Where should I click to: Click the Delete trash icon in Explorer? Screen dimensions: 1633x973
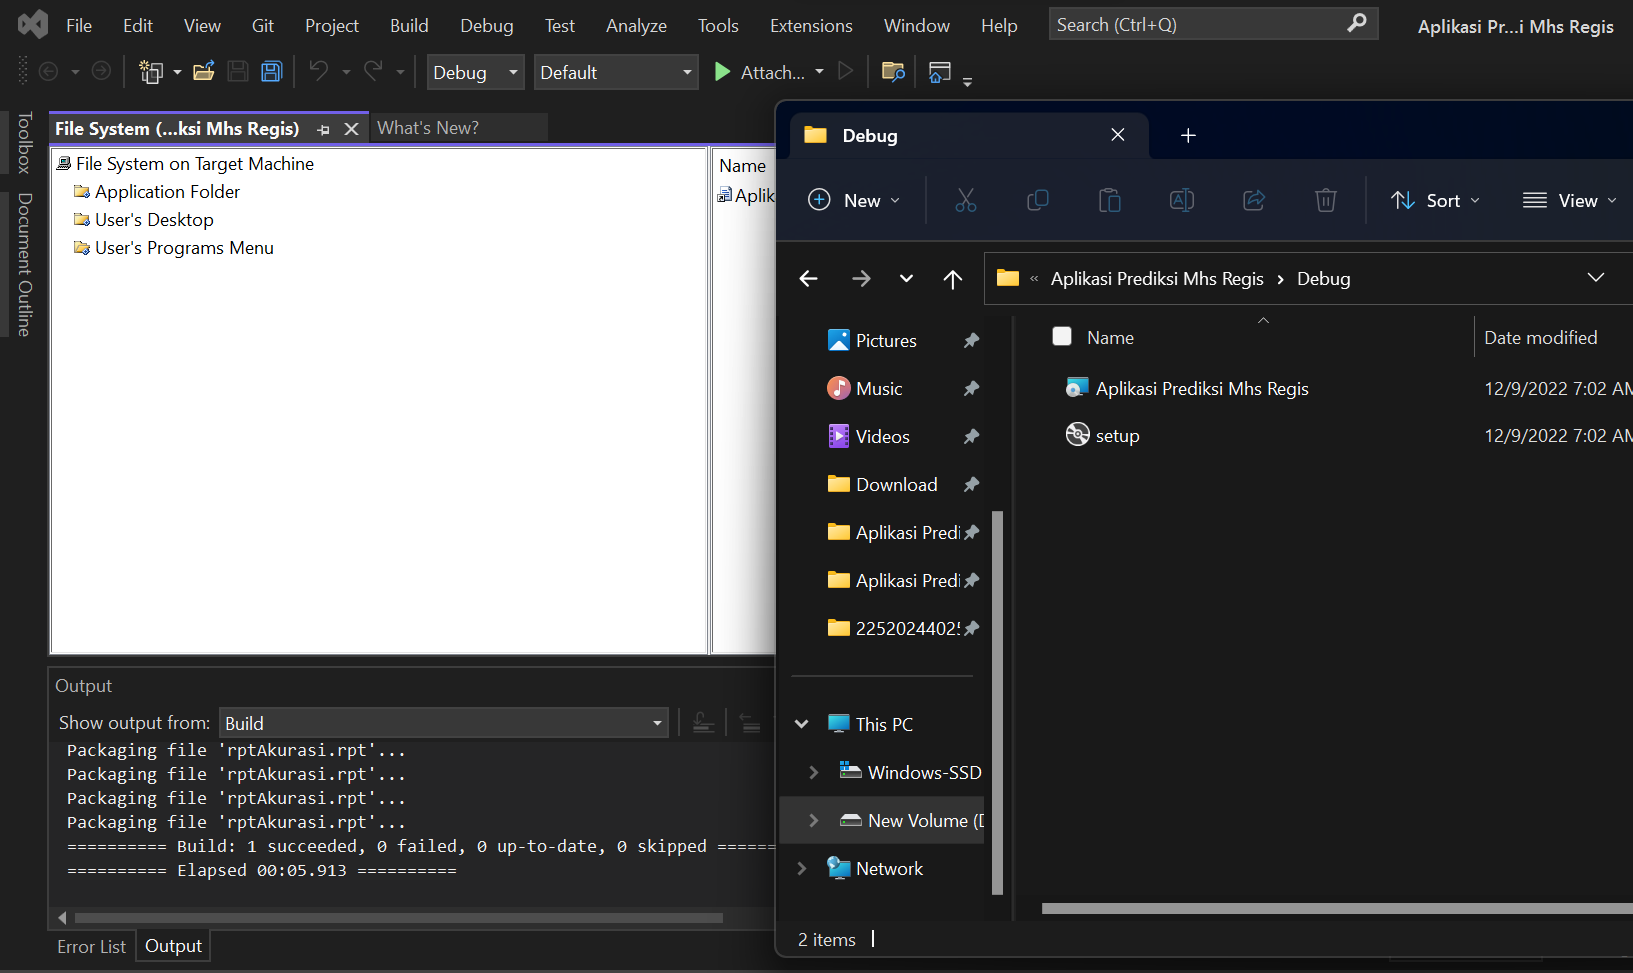point(1326,200)
